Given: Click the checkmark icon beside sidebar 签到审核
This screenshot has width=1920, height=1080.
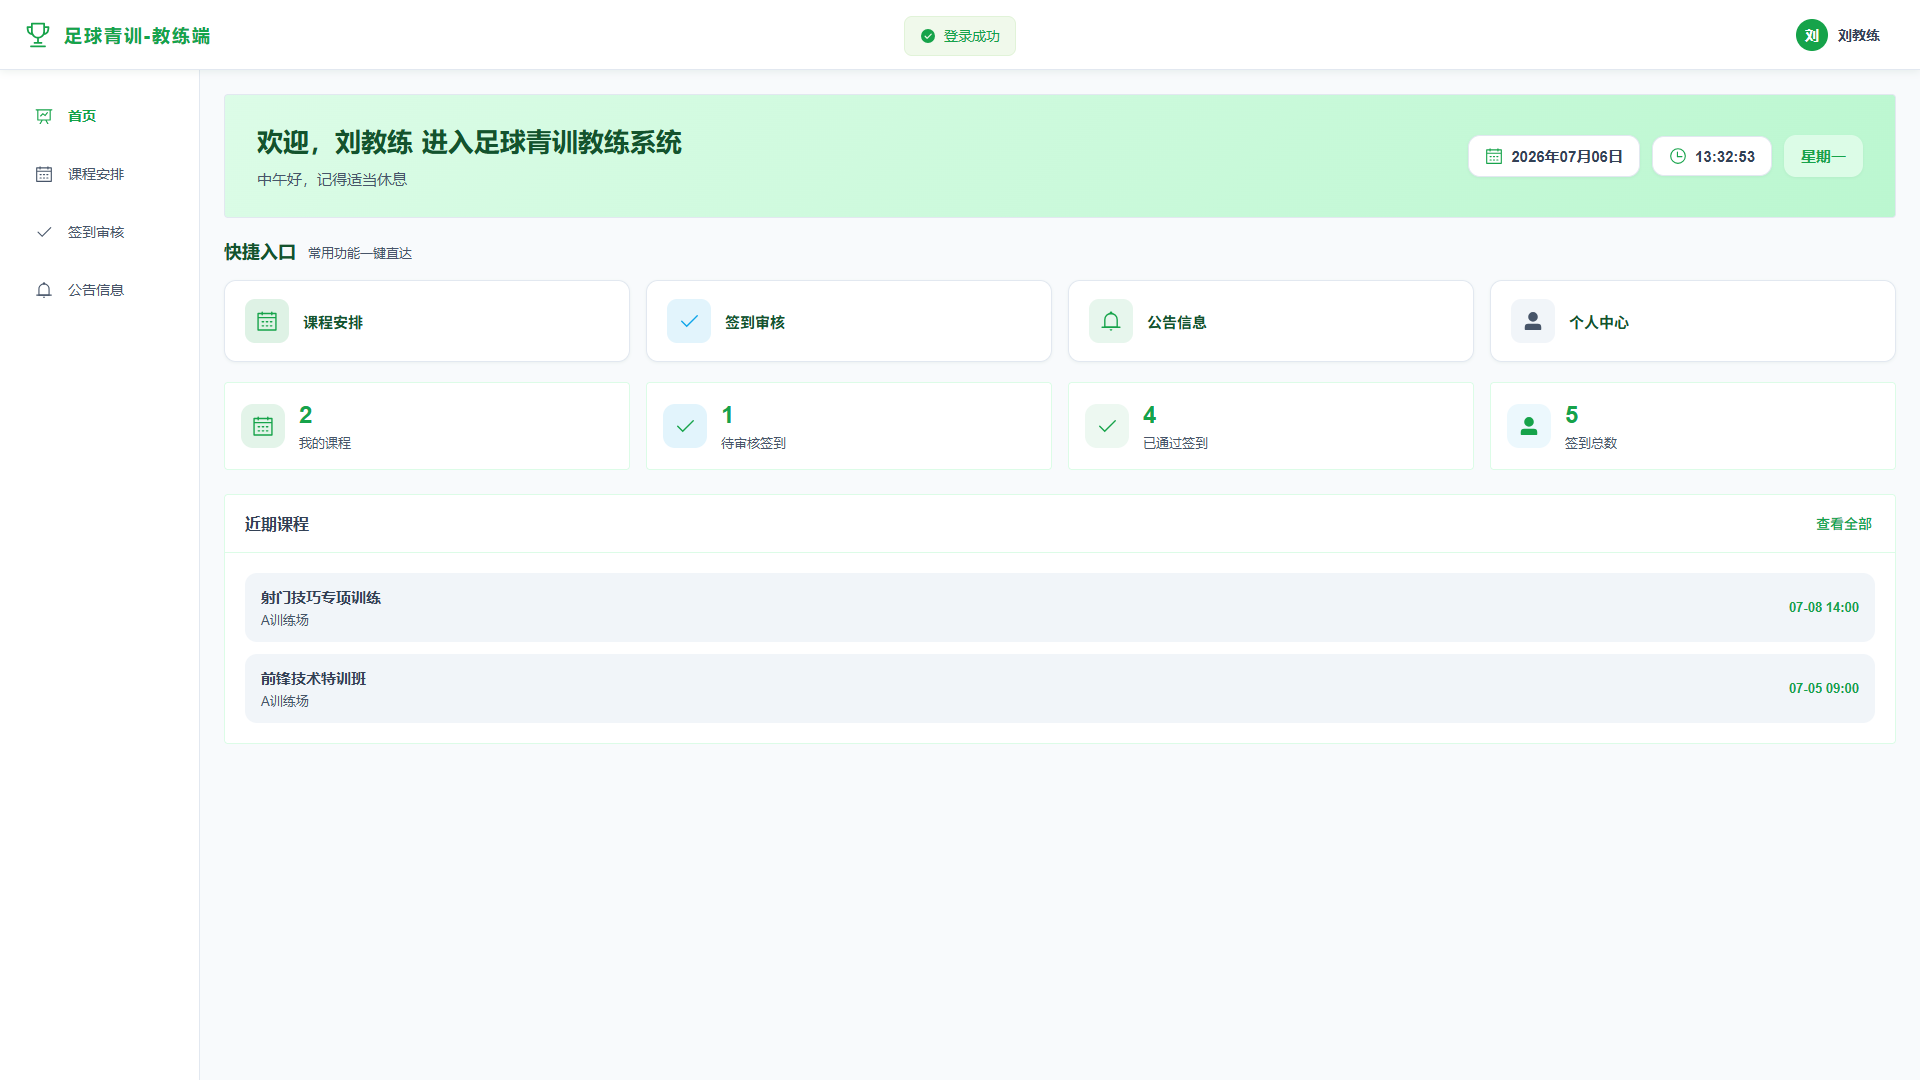Looking at the screenshot, I should tap(44, 232).
